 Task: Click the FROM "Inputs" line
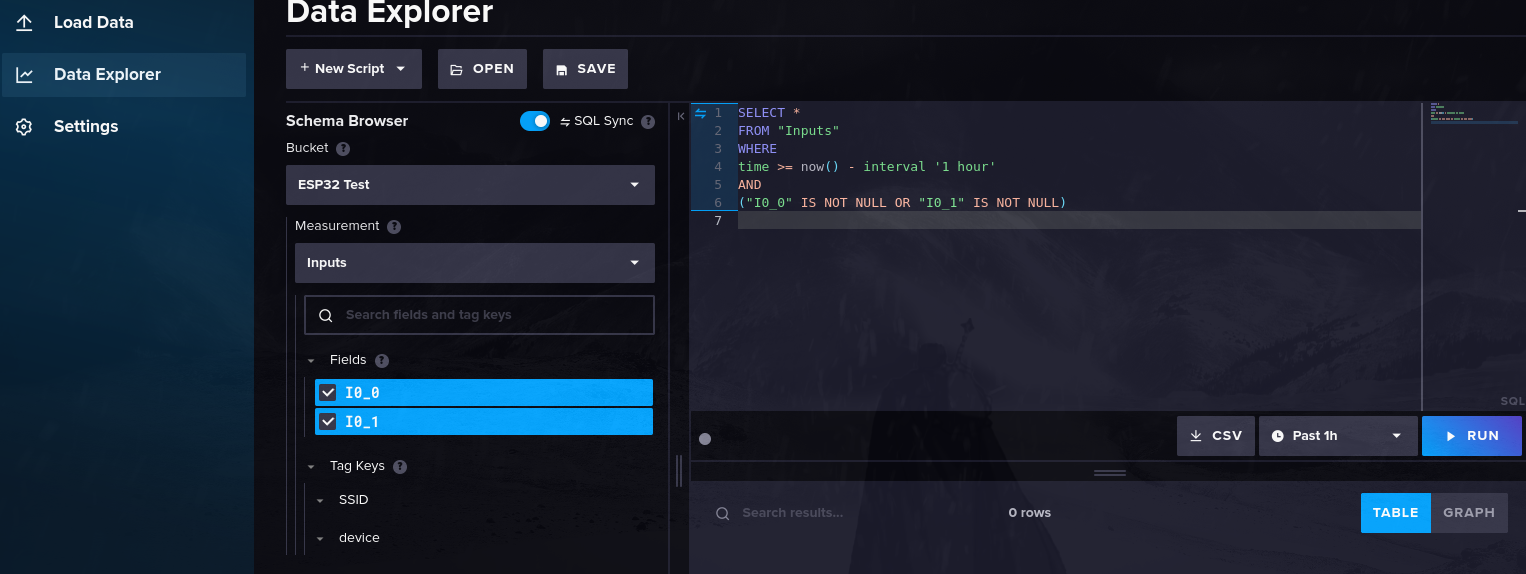[789, 131]
